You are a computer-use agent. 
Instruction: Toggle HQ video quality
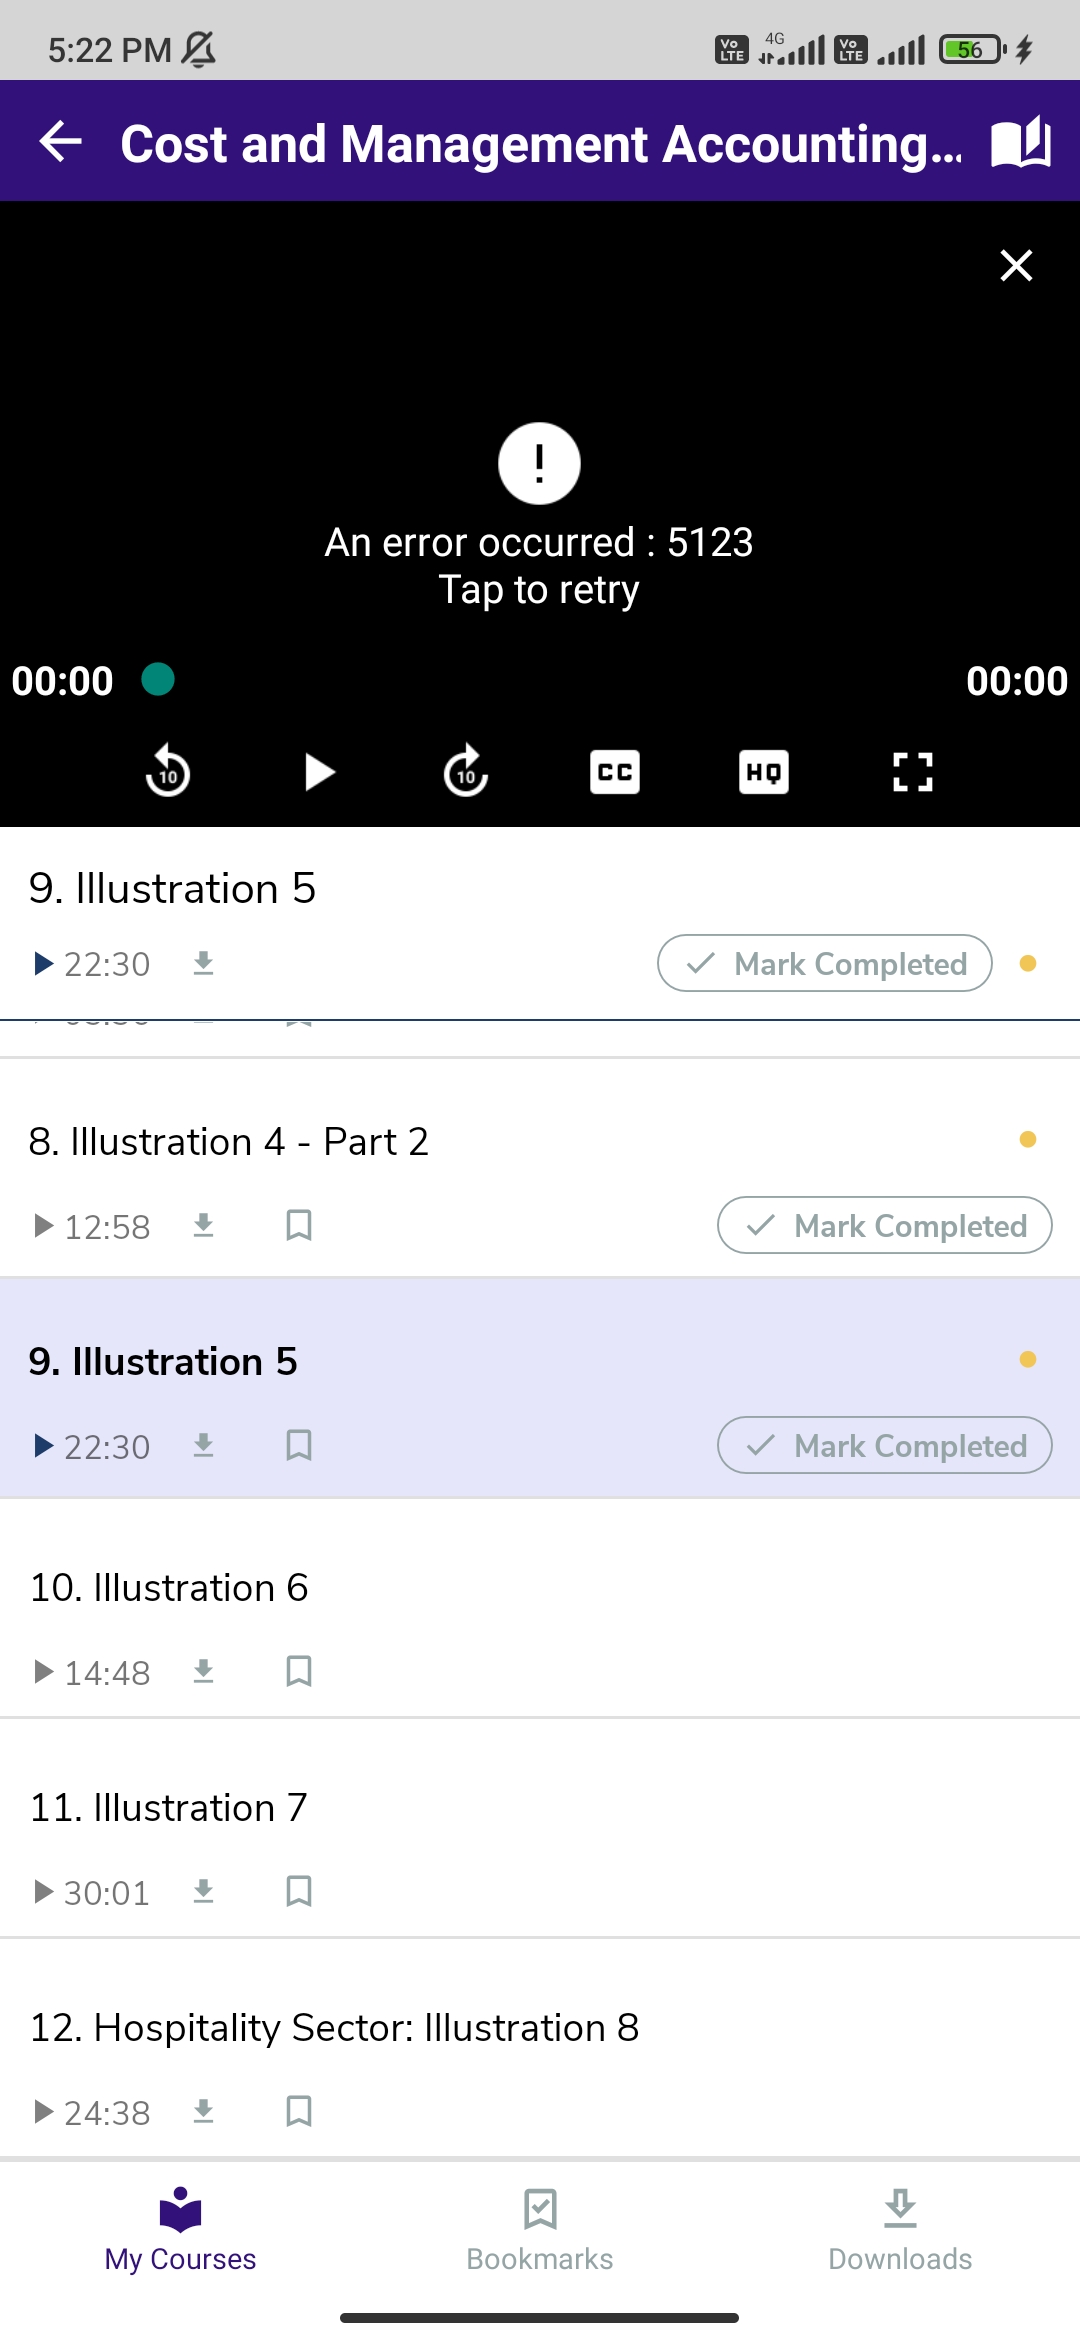click(764, 772)
